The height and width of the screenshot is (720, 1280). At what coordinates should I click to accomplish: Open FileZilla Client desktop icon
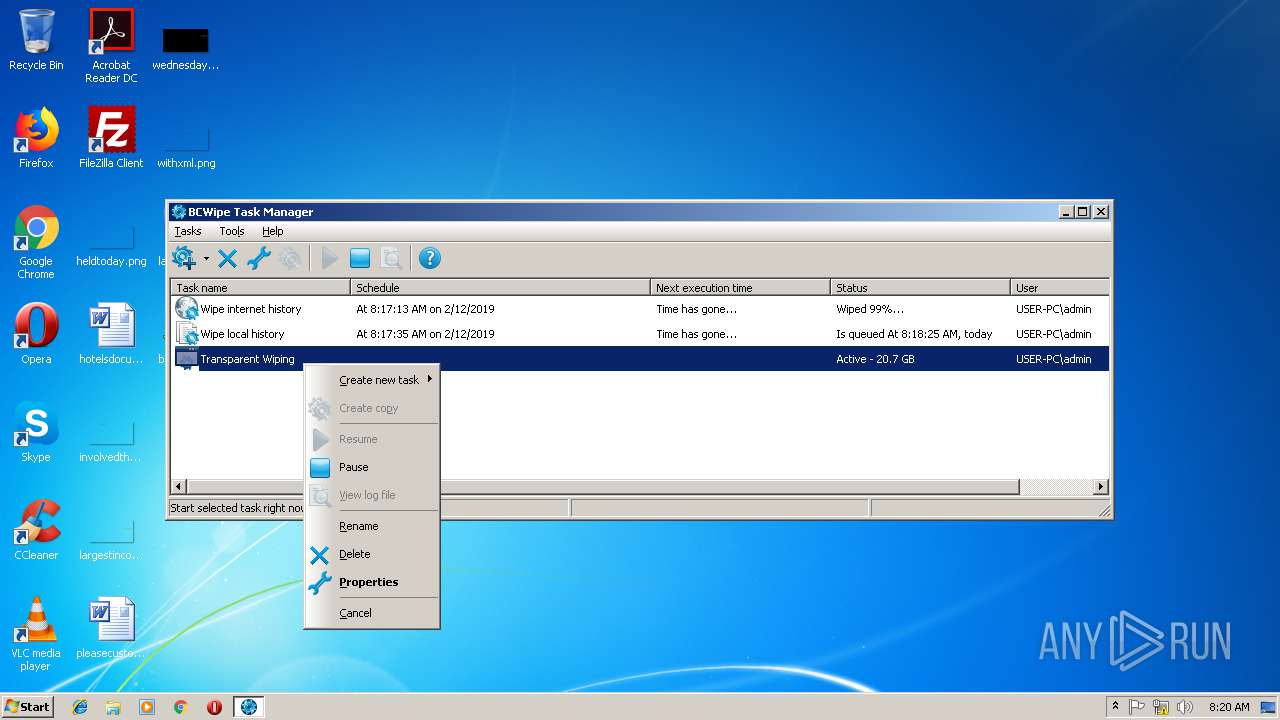click(111, 138)
